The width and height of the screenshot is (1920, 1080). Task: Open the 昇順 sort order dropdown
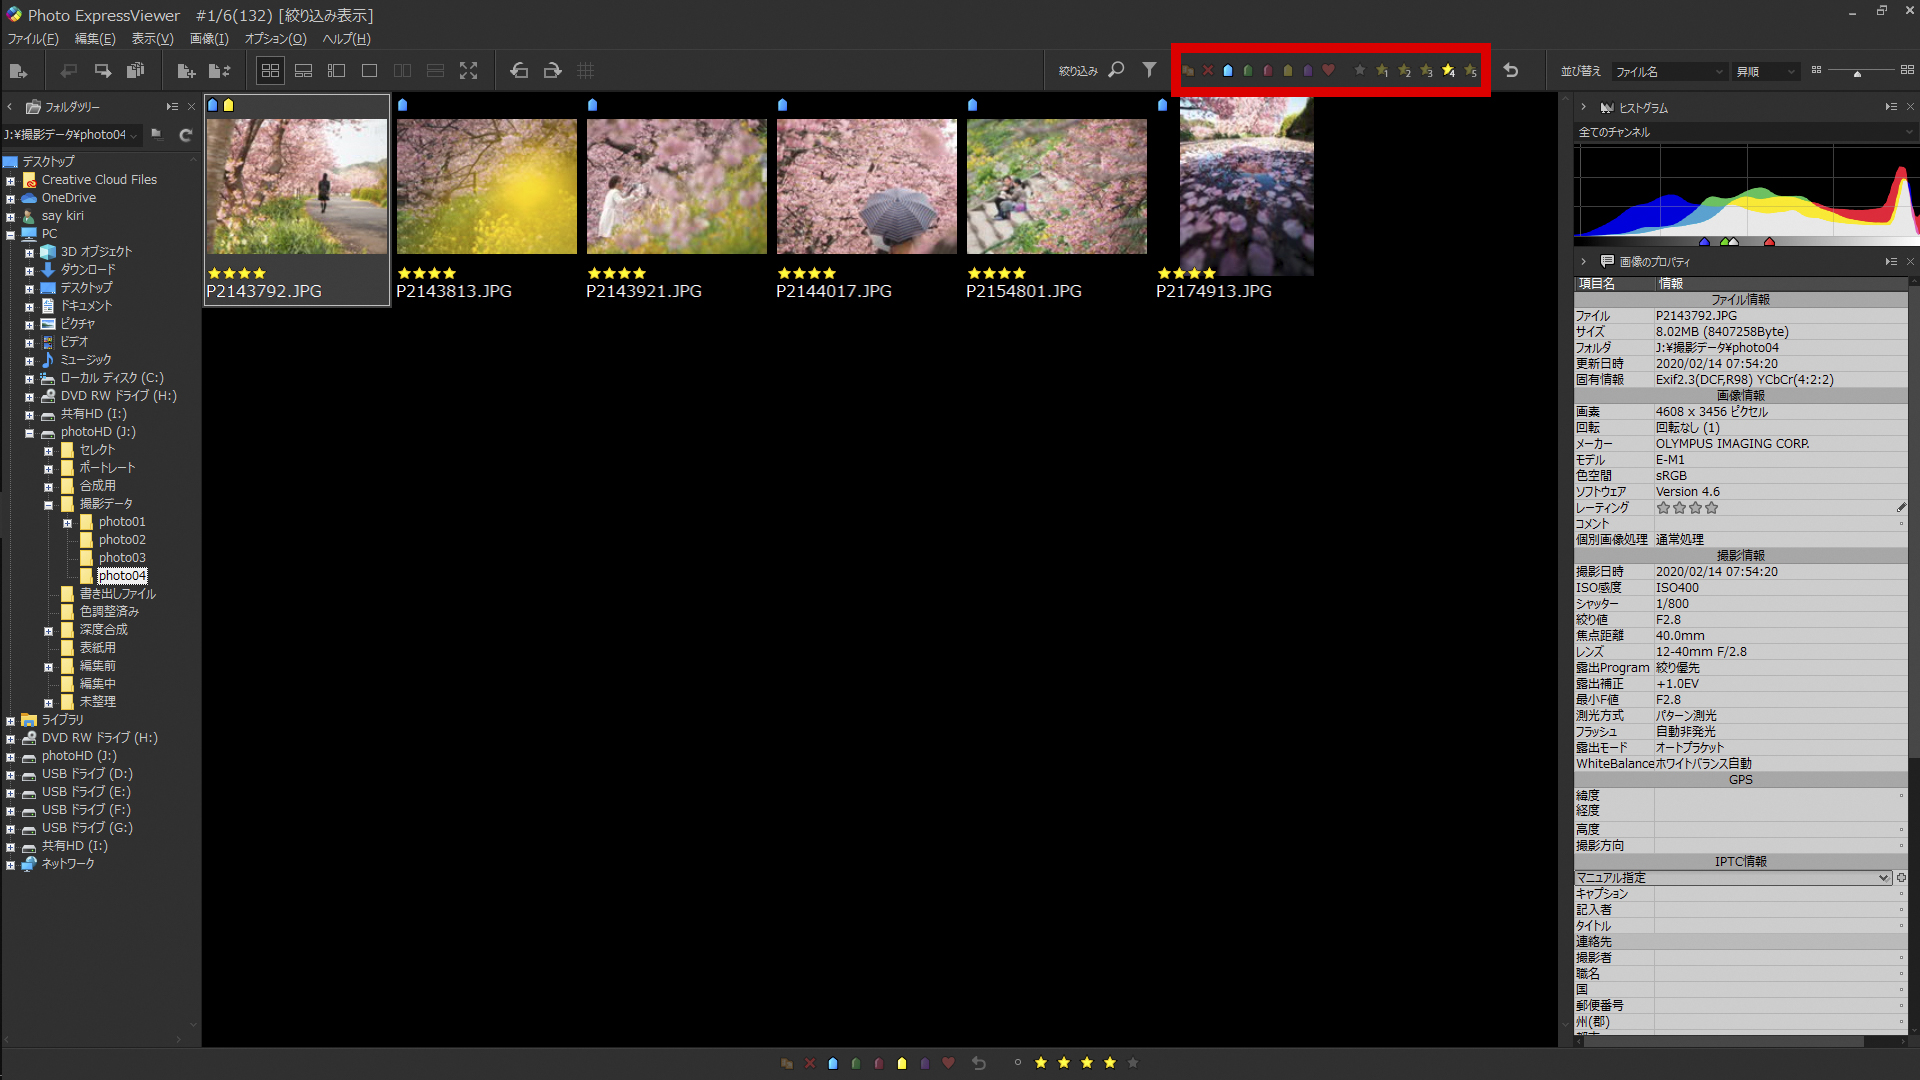point(1765,71)
